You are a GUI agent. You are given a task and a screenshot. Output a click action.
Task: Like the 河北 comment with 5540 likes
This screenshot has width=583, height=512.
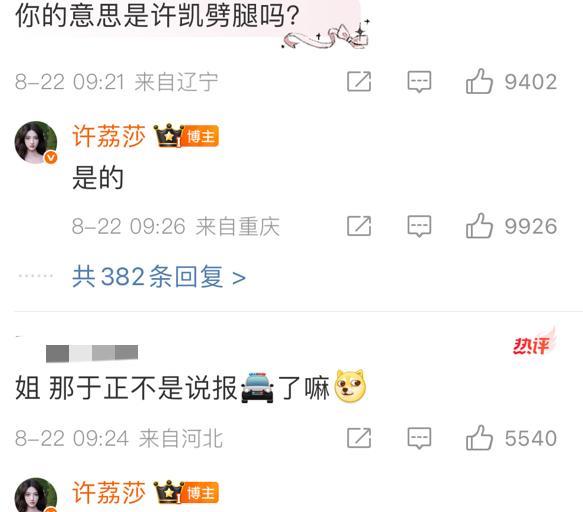[x=479, y=438]
